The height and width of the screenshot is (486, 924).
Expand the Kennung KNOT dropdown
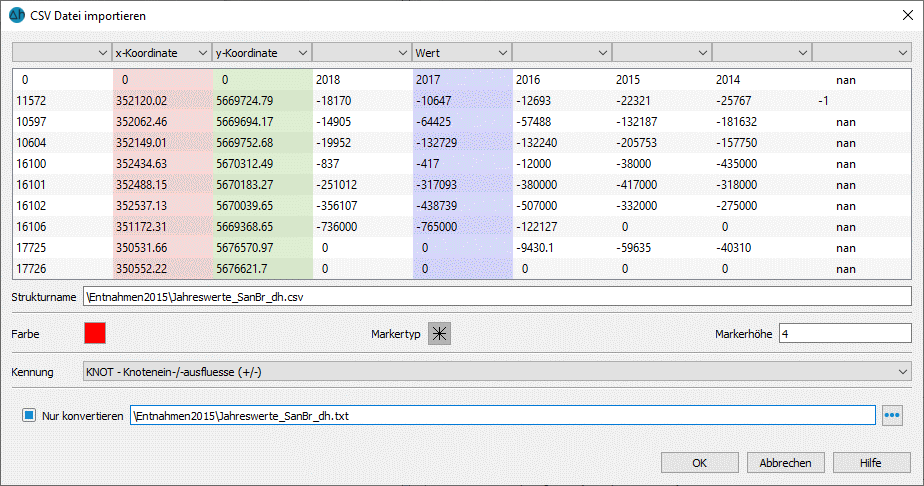497,372
